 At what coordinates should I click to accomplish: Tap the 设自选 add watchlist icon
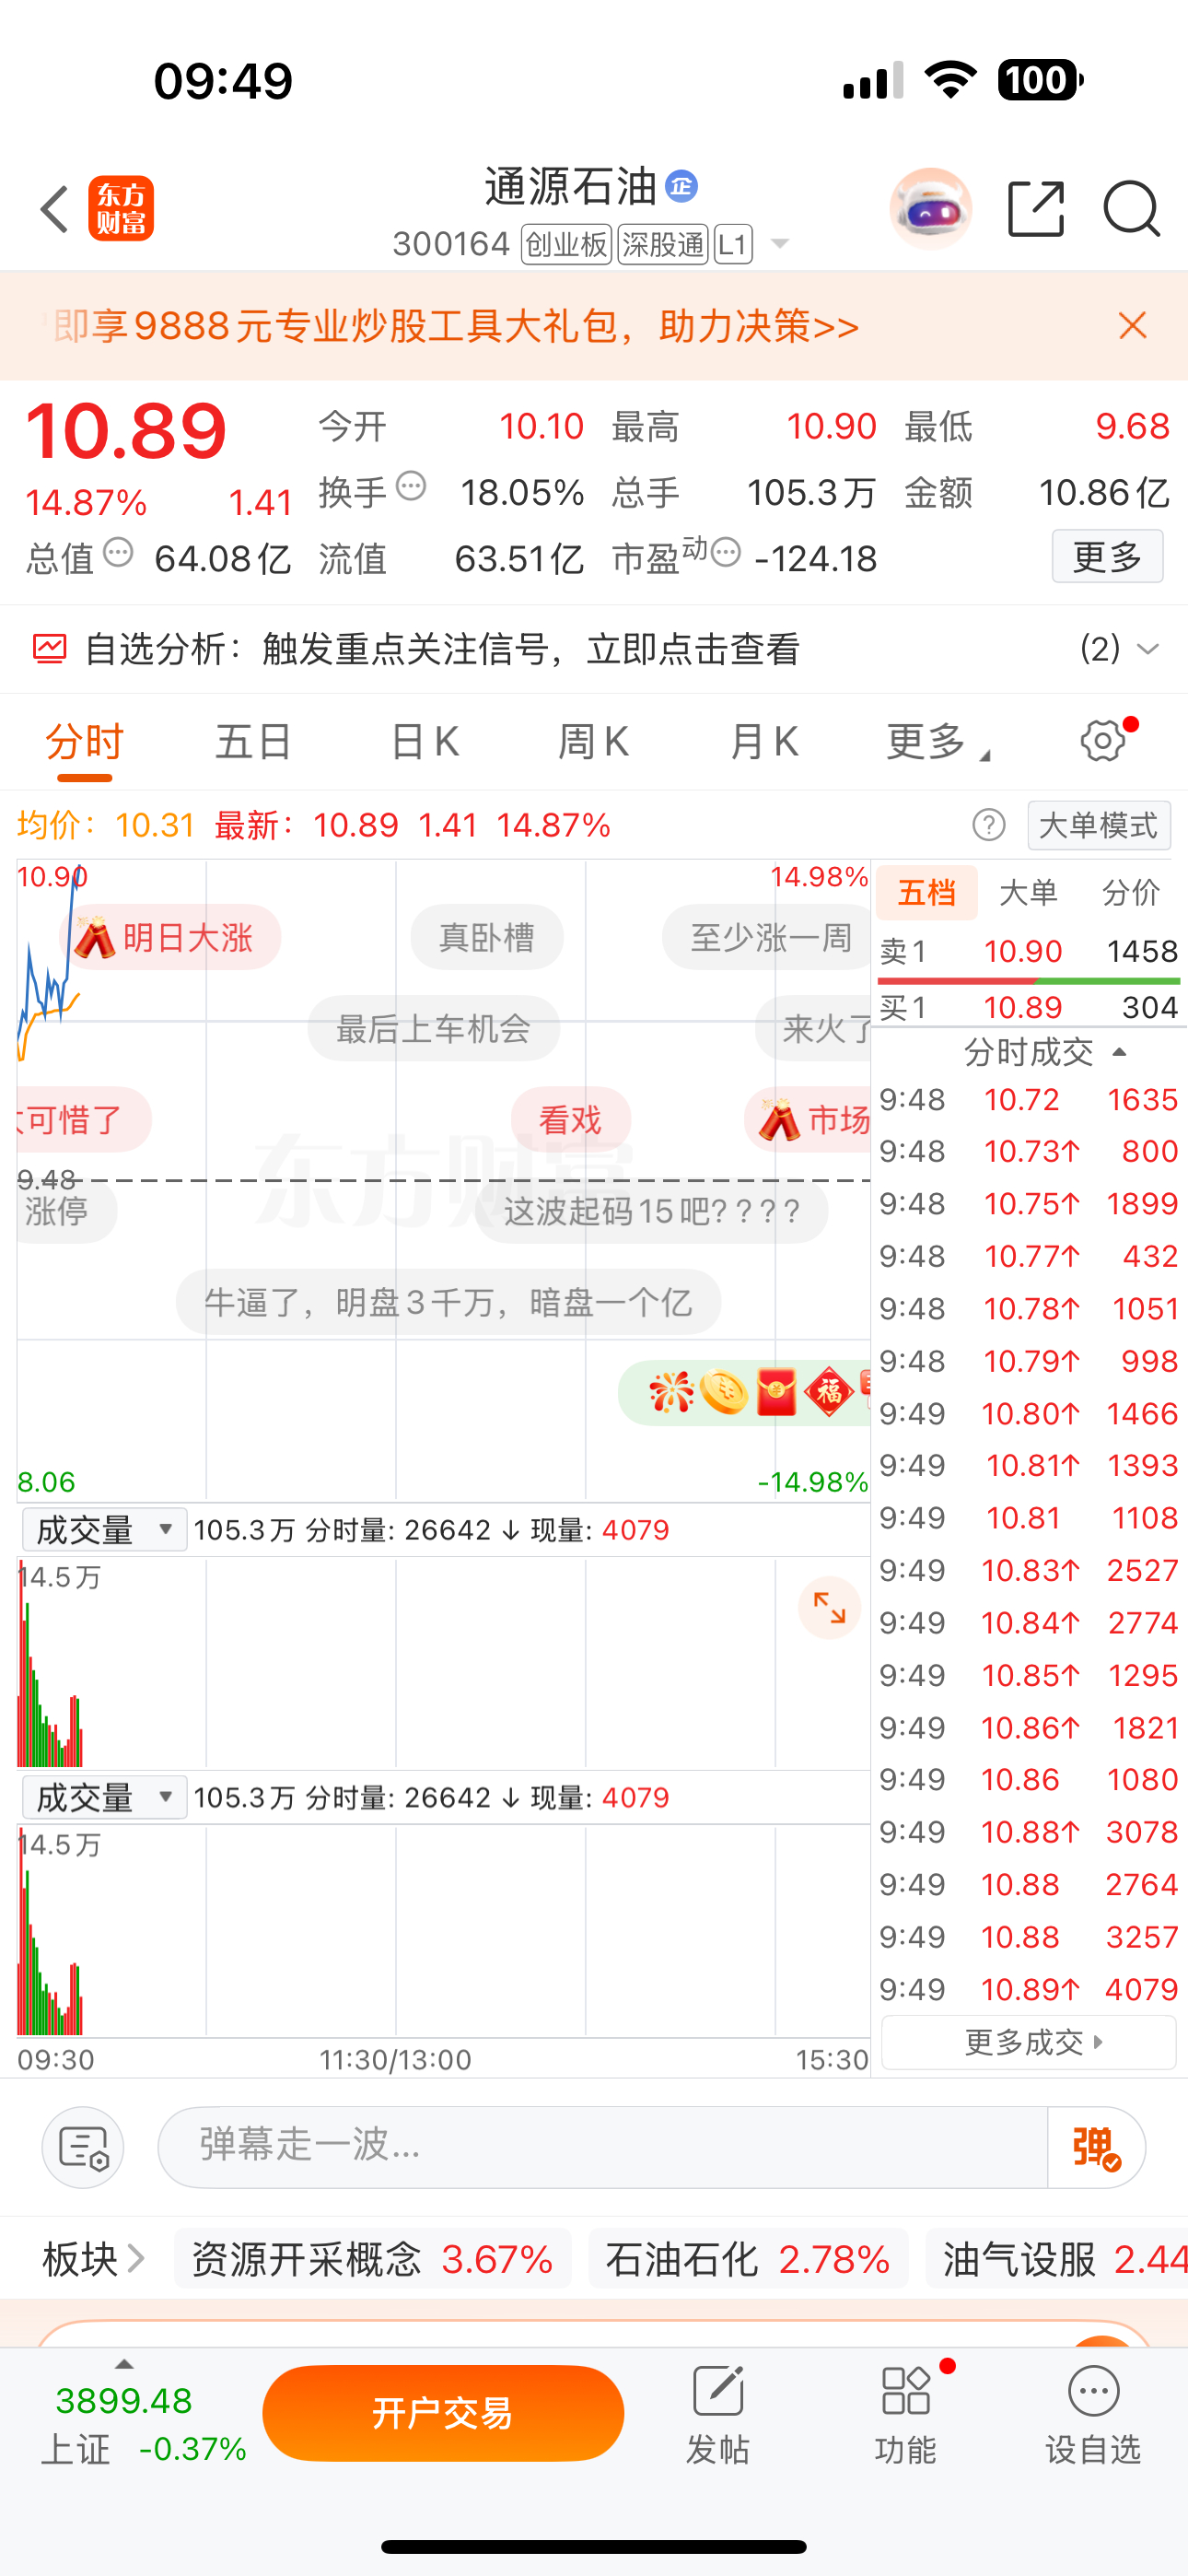point(1094,2414)
